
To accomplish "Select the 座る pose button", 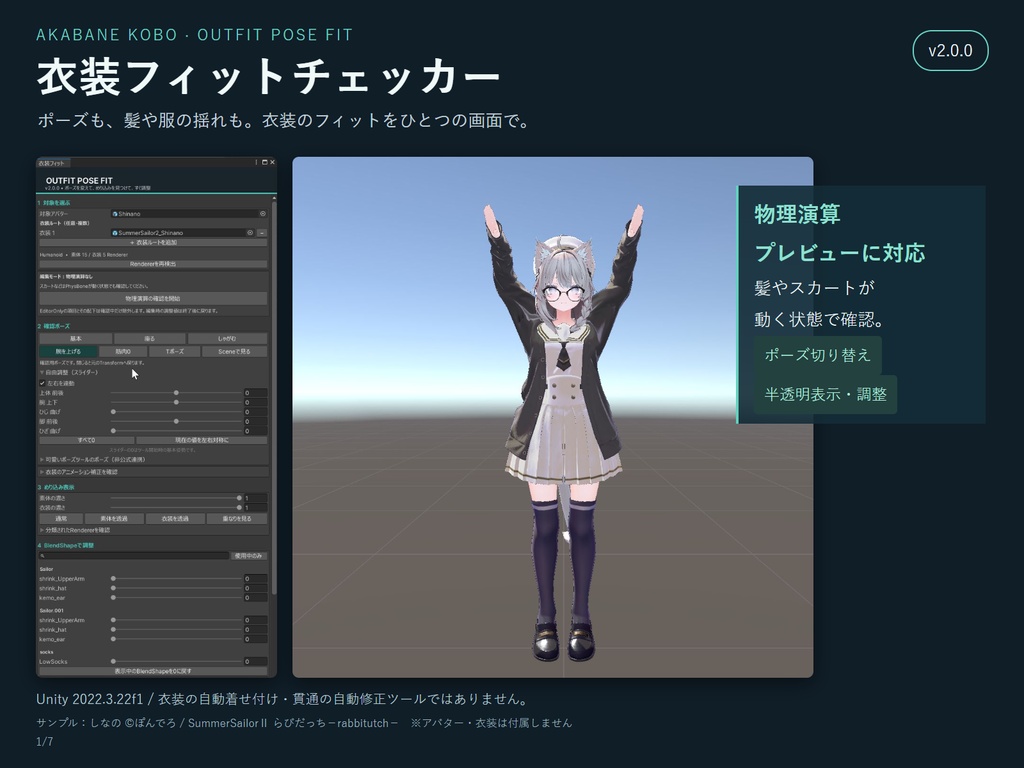I will pos(150,339).
